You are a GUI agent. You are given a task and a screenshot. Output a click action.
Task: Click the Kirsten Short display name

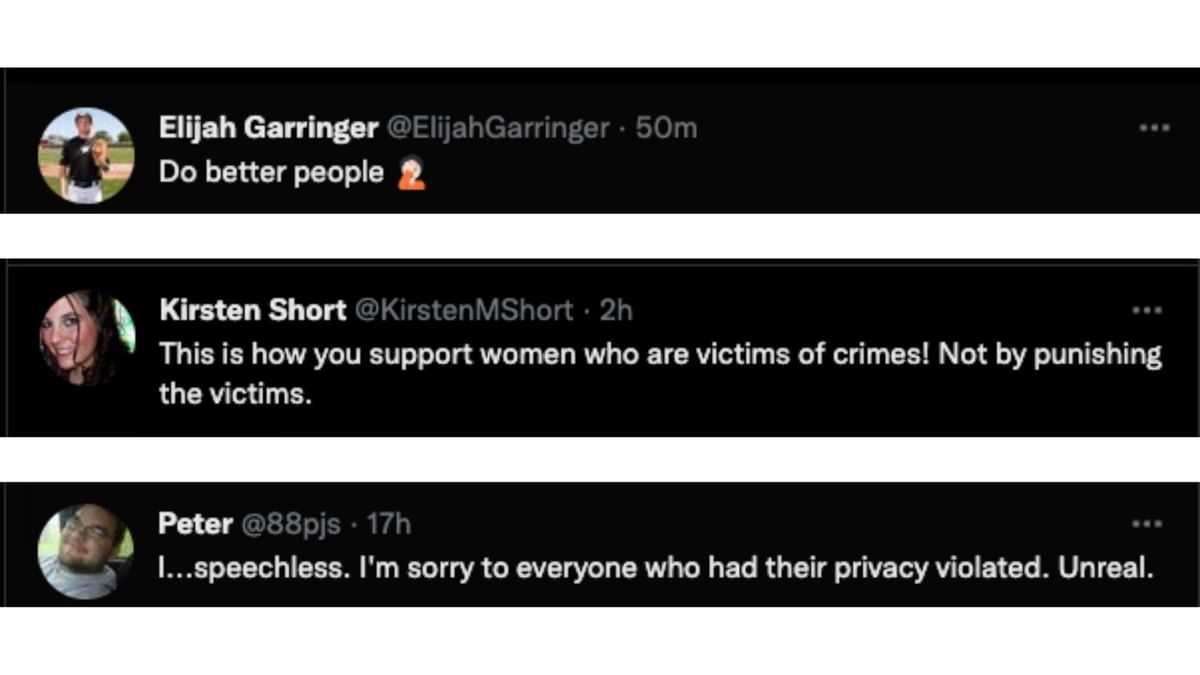(252, 310)
